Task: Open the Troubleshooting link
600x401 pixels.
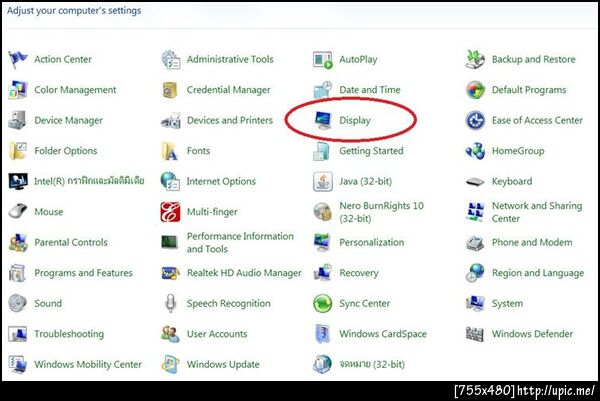Action: pyautogui.click(x=69, y=334)
